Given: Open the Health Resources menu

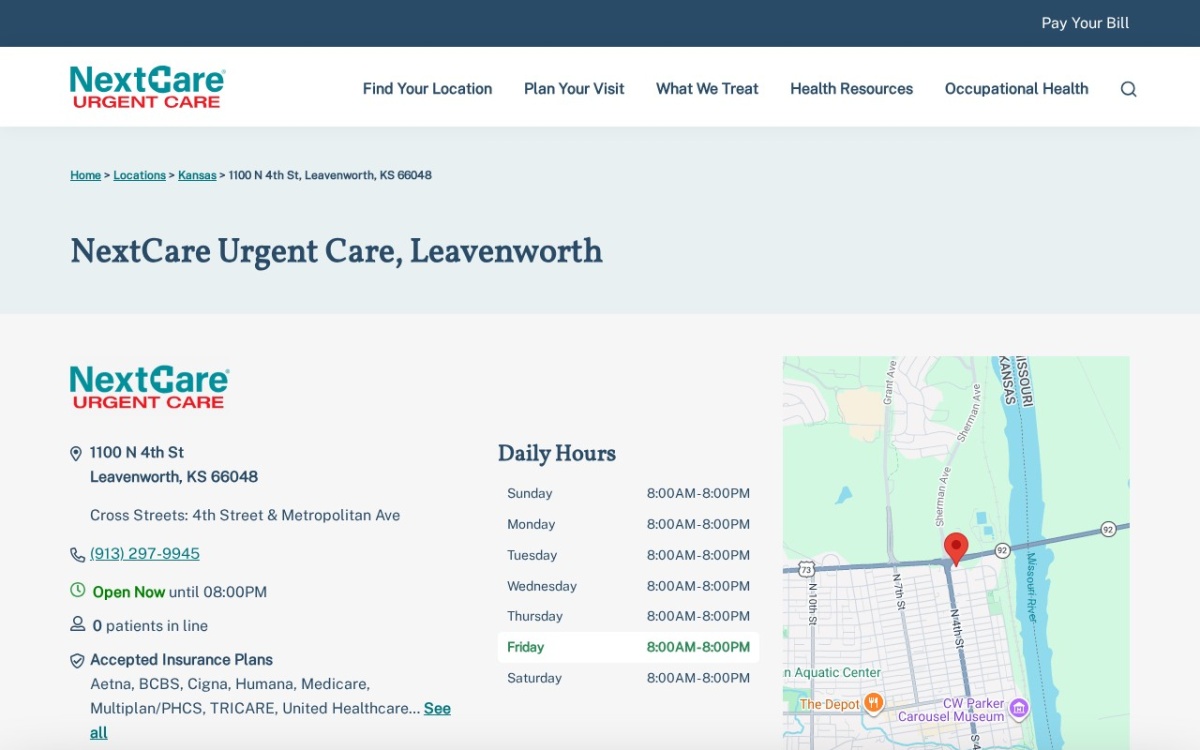Looking at the screenshot, I should [851, 89].
